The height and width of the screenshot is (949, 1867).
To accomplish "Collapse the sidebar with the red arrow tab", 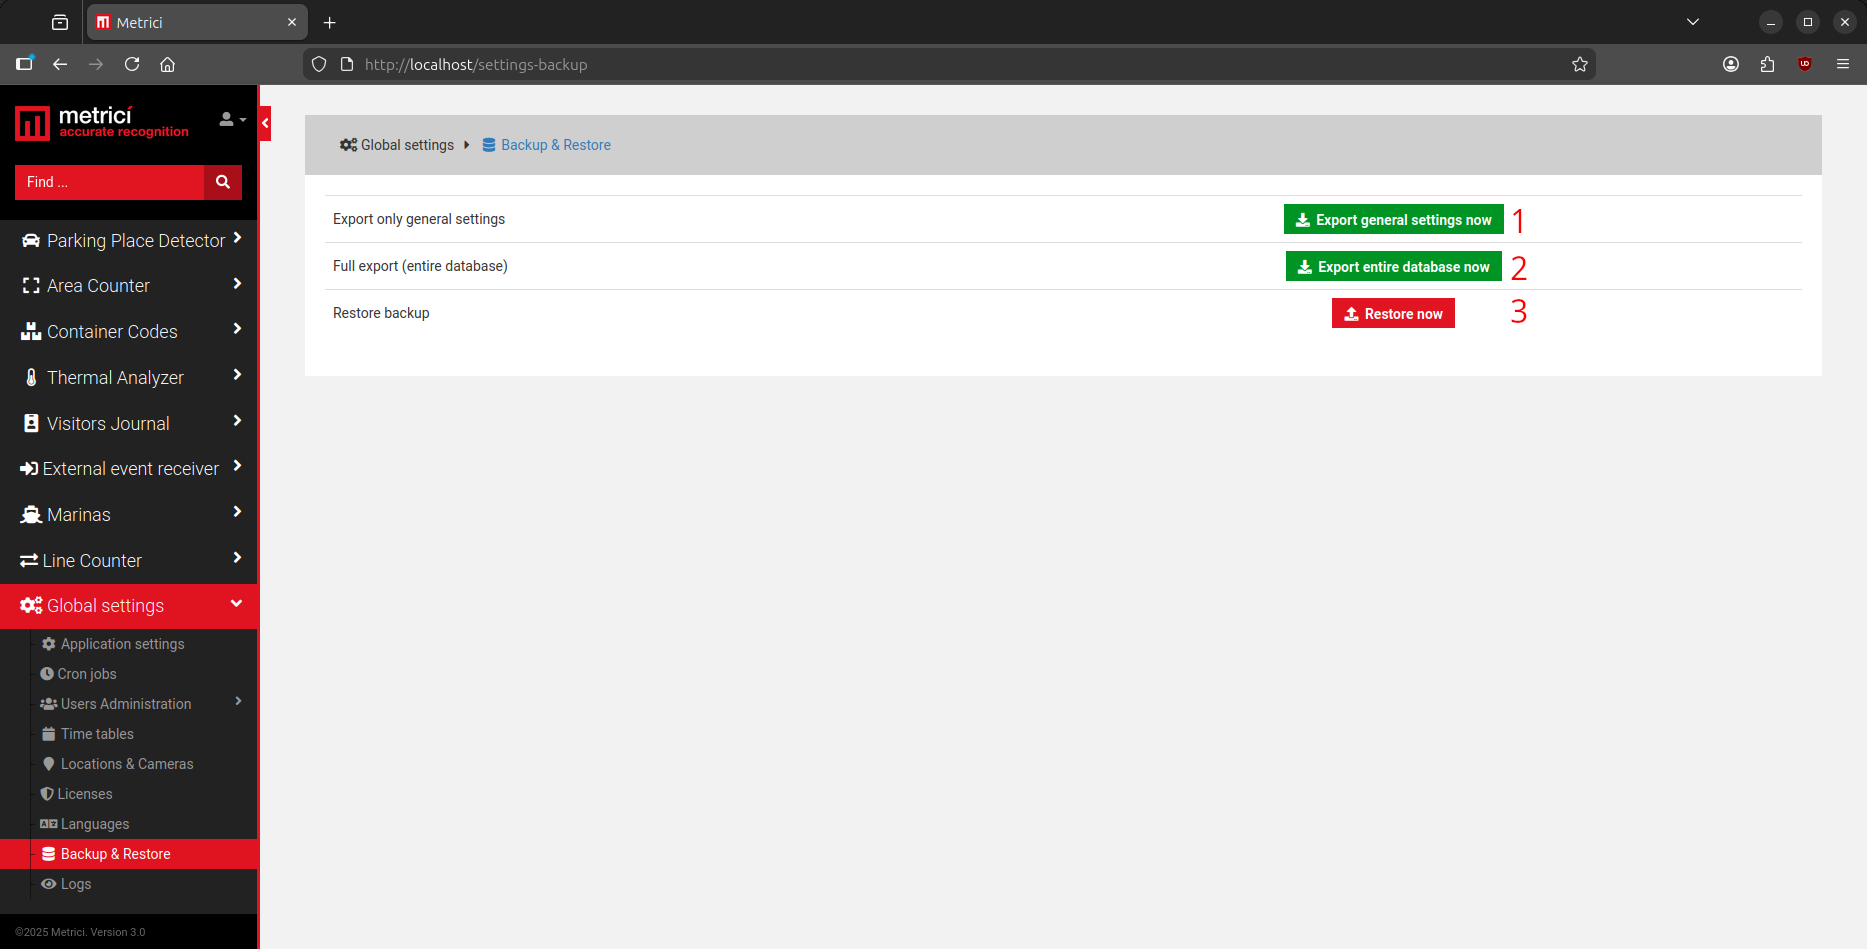I will [265, 123].
